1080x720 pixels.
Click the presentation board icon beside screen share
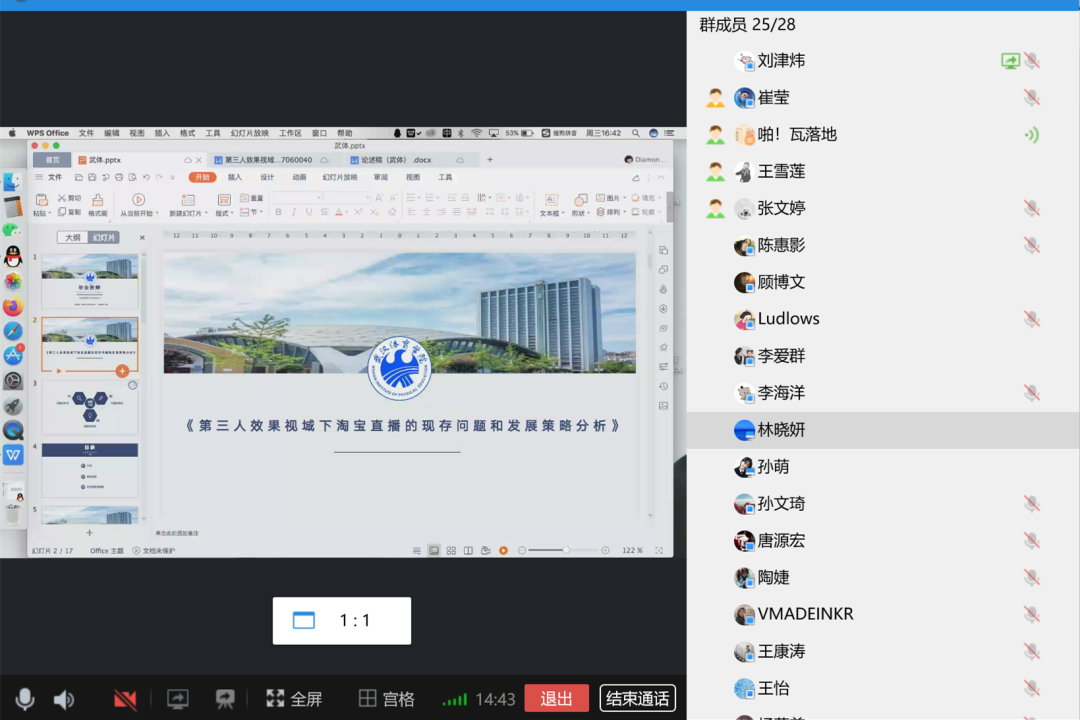tap(226, 699)
